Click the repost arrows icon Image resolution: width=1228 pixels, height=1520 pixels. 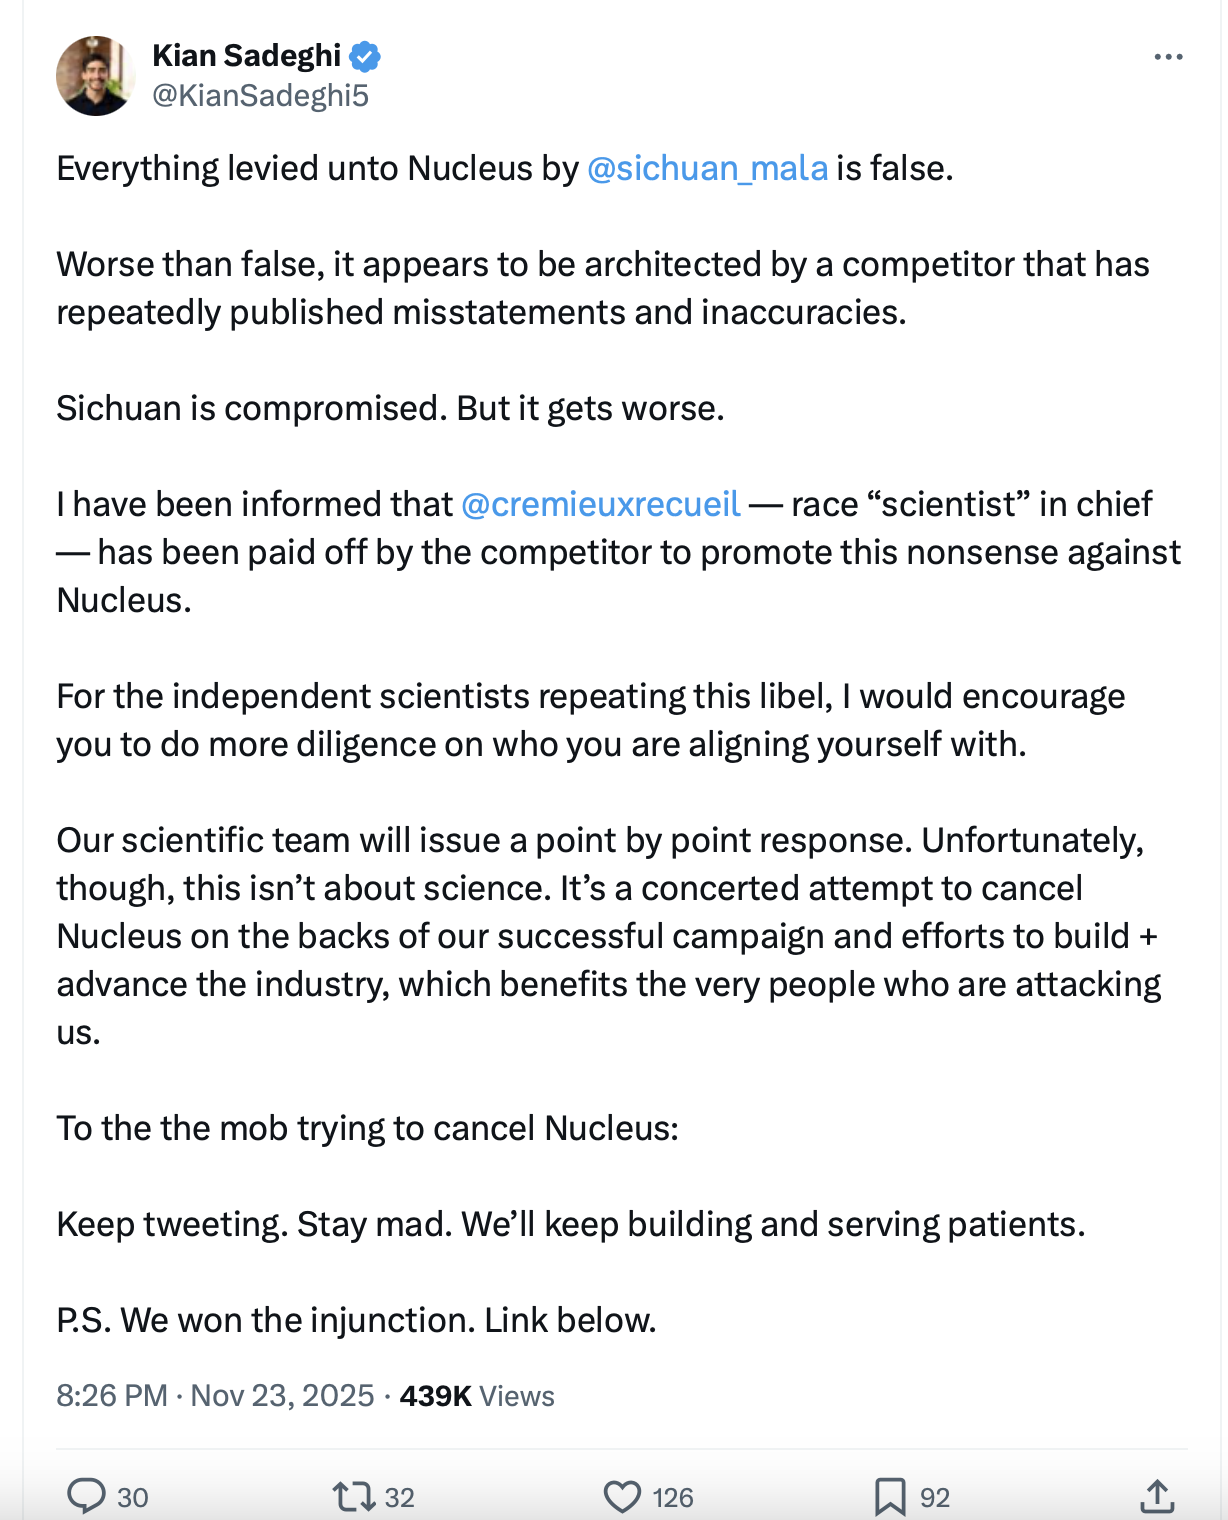point(353,1496)
